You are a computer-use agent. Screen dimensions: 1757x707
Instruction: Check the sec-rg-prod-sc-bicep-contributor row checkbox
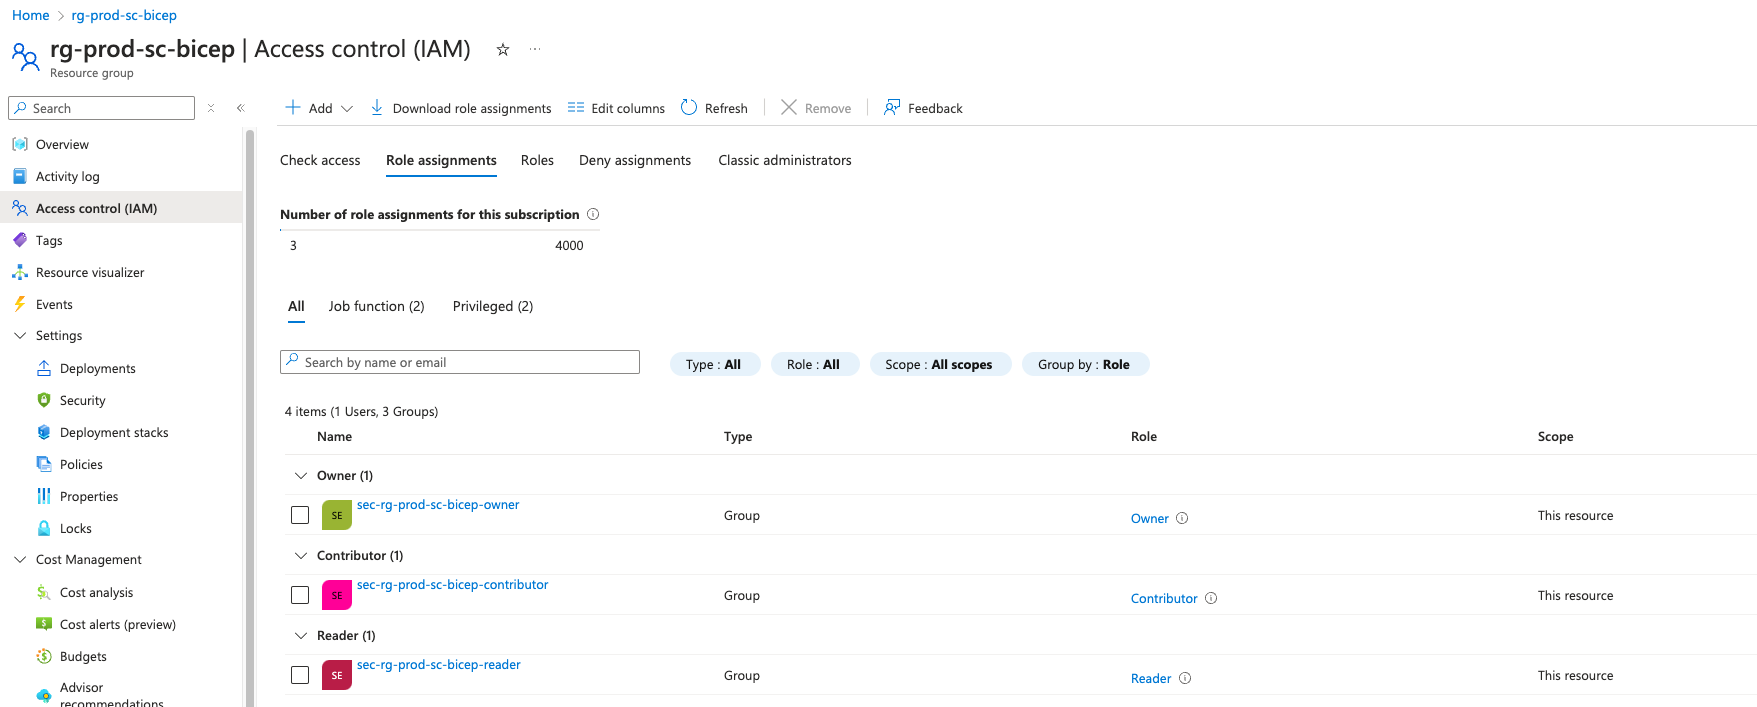point(300,595)
